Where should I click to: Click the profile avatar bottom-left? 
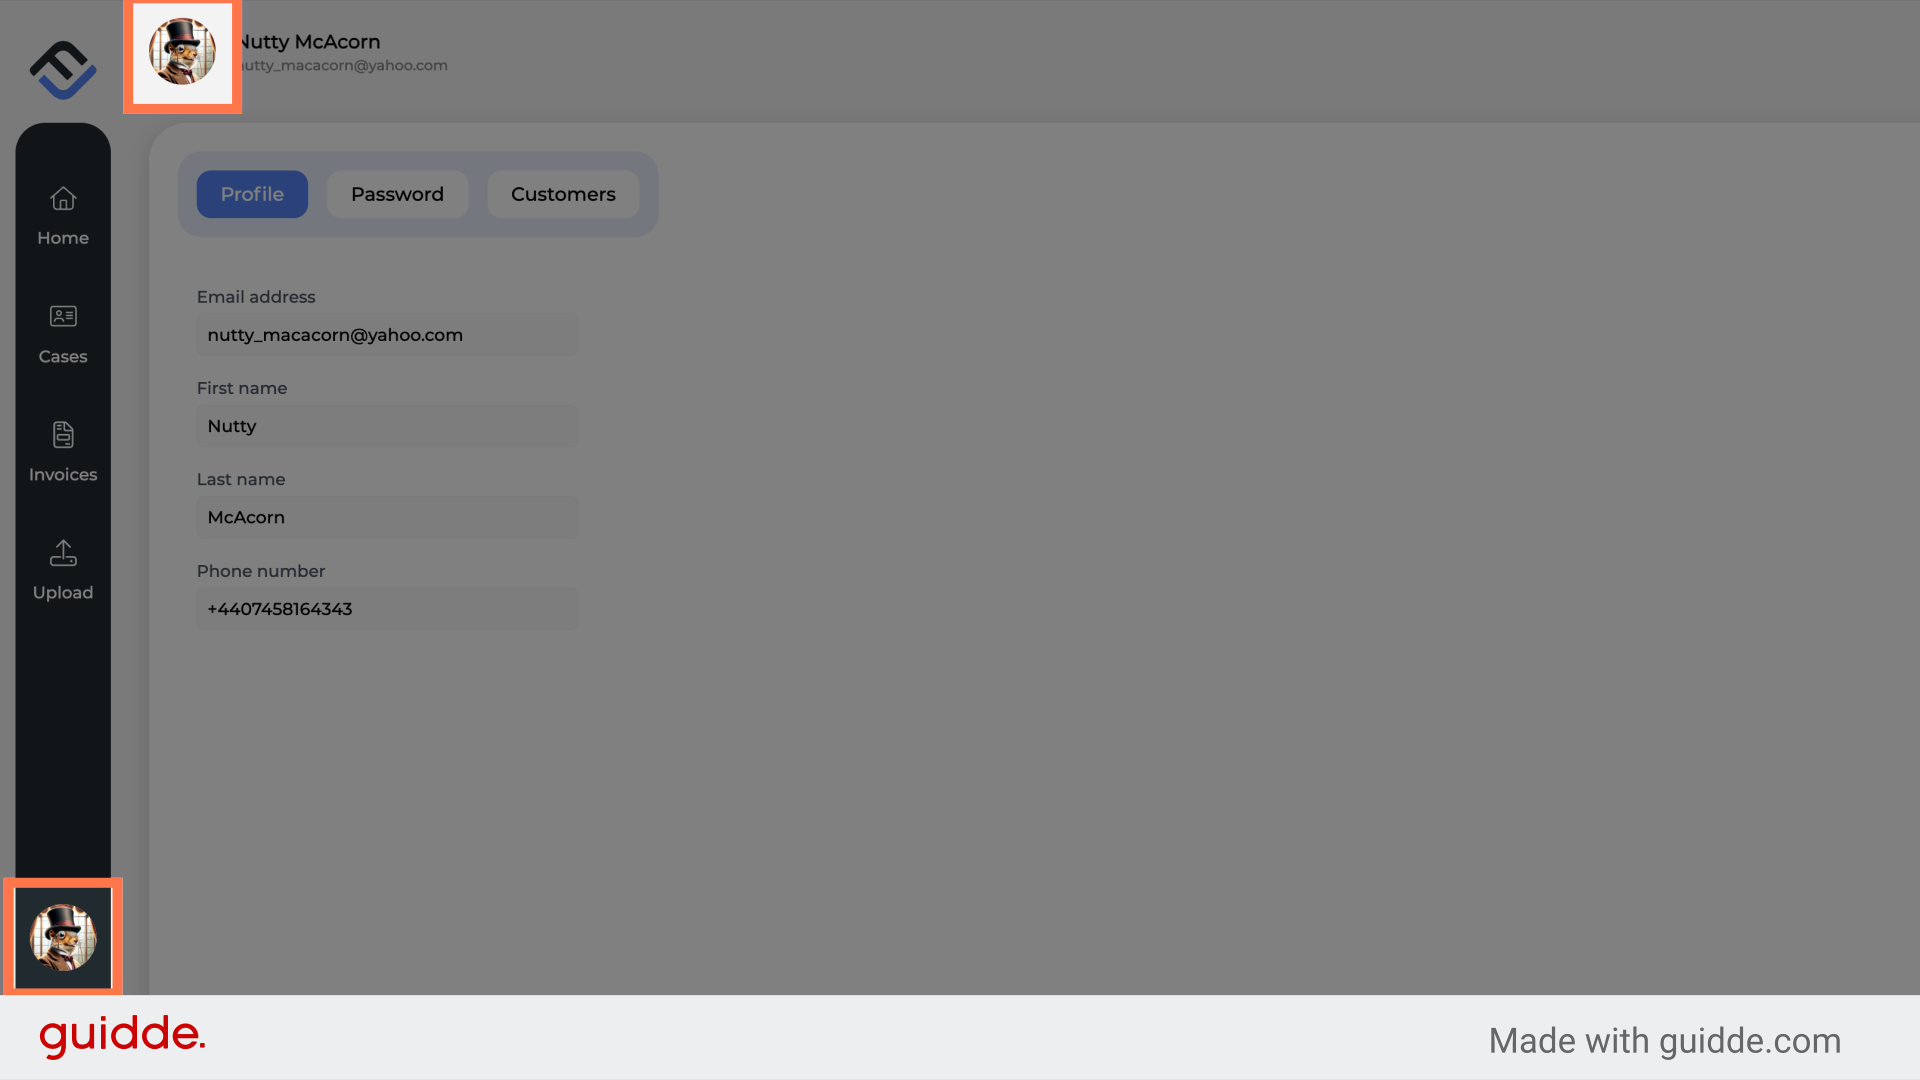pos(63,938)
